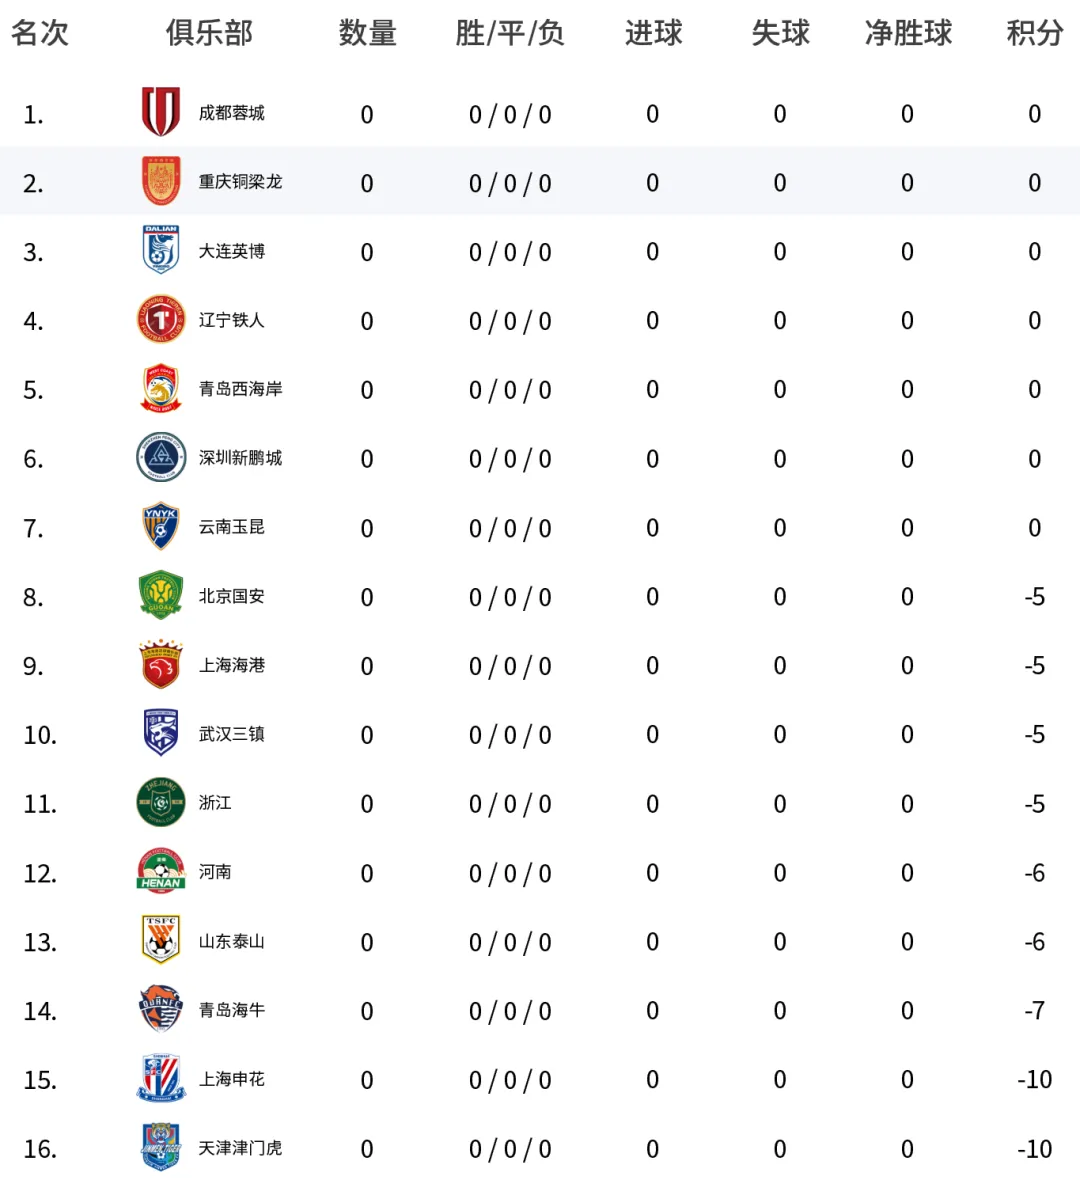Select the 上海申花 club badge
The height and width of the screenshot is (1180, 1080).
click(x=160, y=1078)
